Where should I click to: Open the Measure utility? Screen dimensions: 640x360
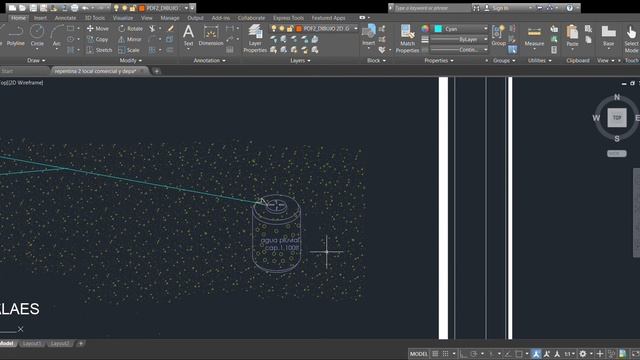click(534, 37)
